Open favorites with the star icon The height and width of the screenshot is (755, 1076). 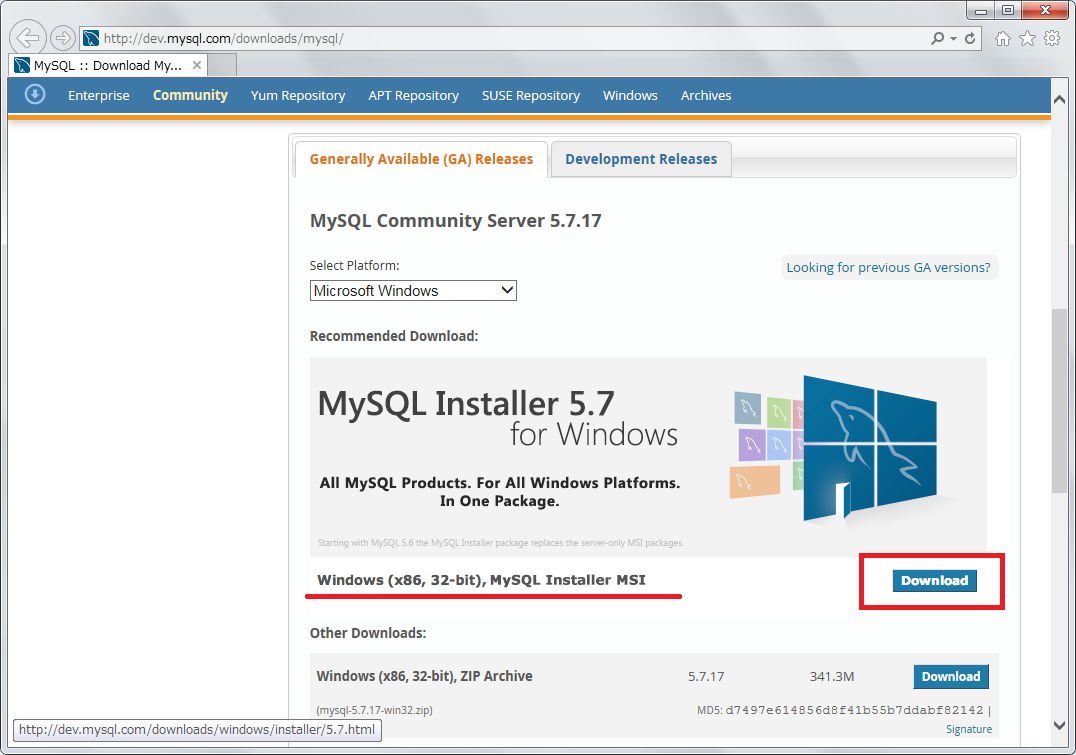click(1027, 38)
